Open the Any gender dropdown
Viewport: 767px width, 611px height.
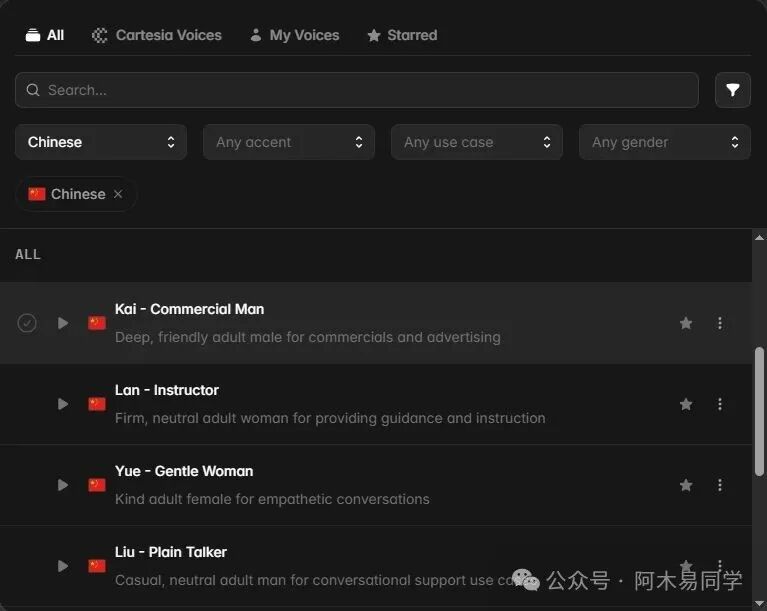click(664, 142)
